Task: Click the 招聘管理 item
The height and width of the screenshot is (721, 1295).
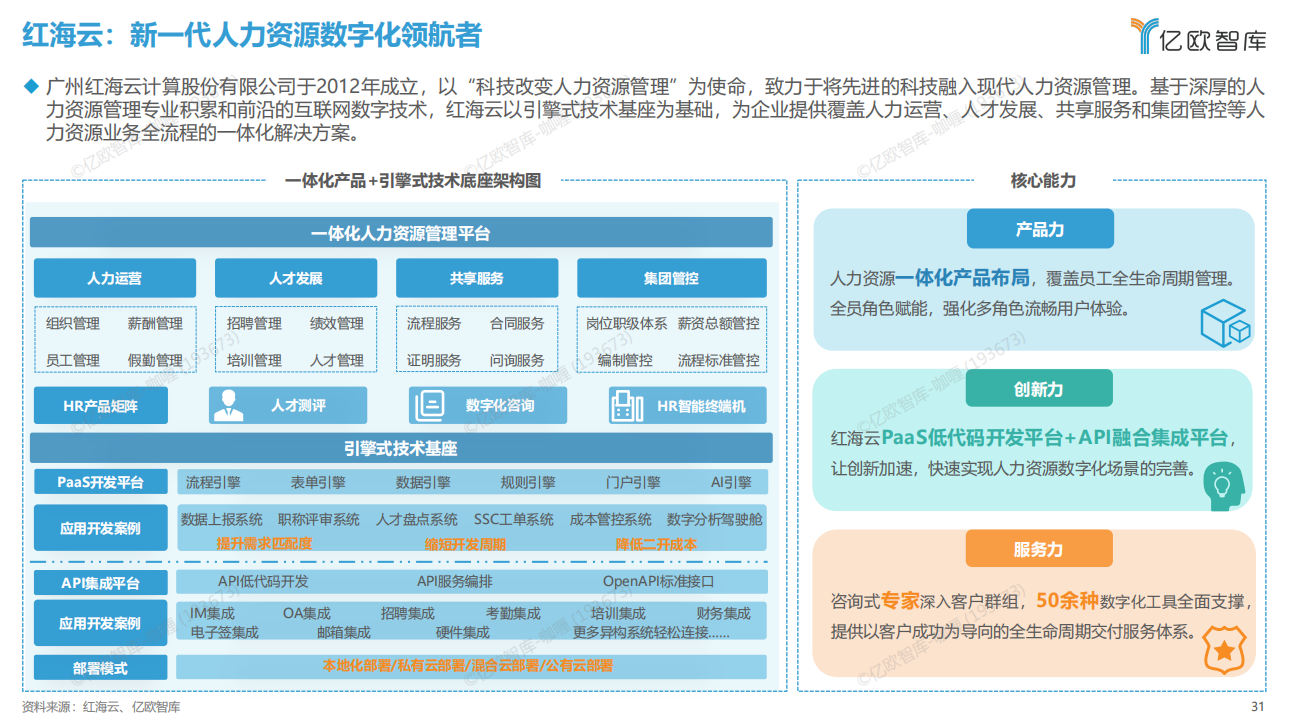Action: pyautogui.click(x=254, y=323)
